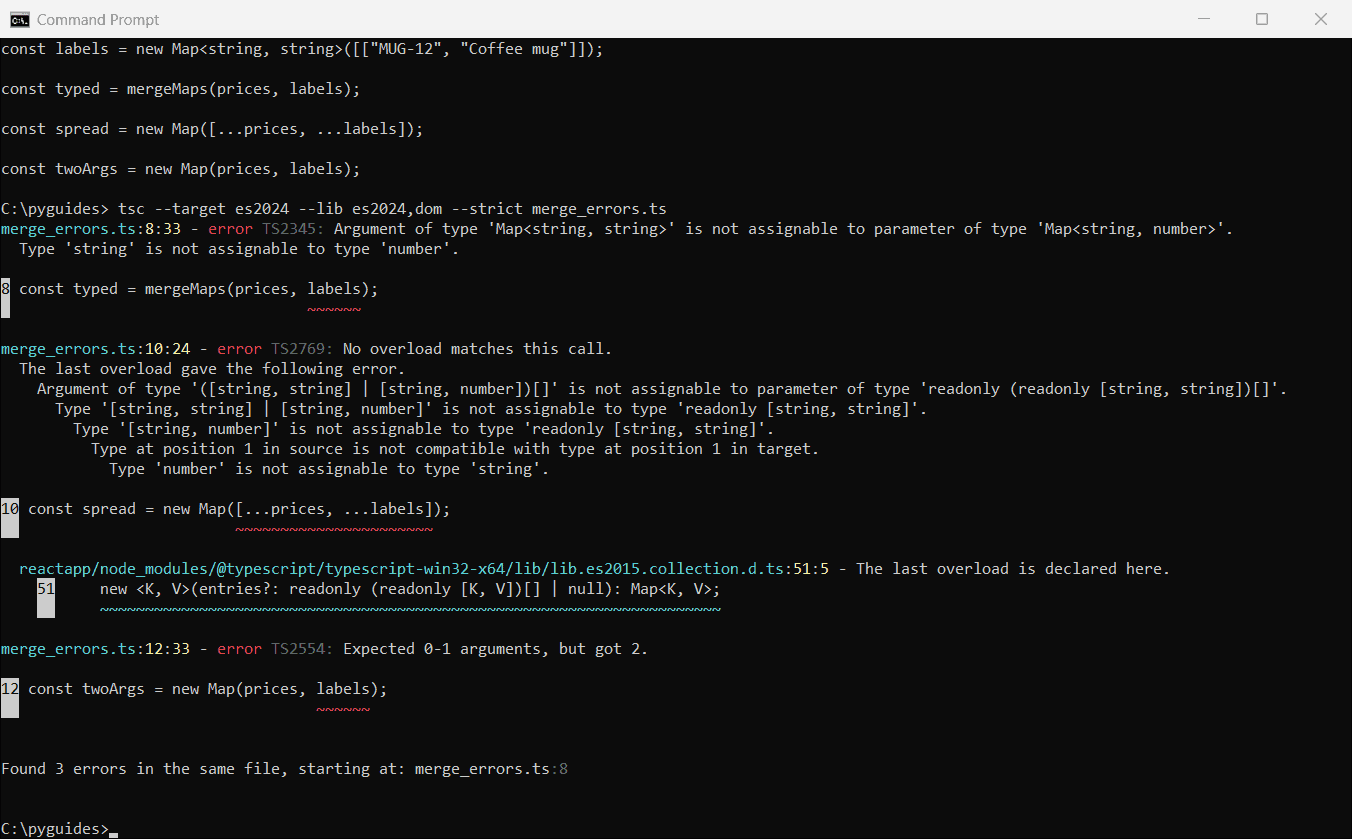Click "Type 'number' is not assignable to type 'string'."

point(329,469)
